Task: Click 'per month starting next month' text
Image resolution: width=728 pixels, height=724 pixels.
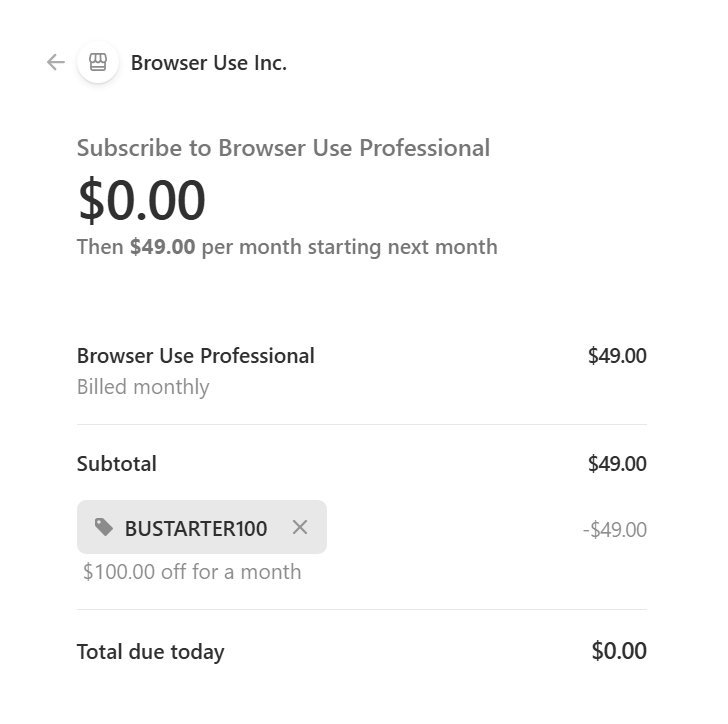Action: (x=349, y=247)
